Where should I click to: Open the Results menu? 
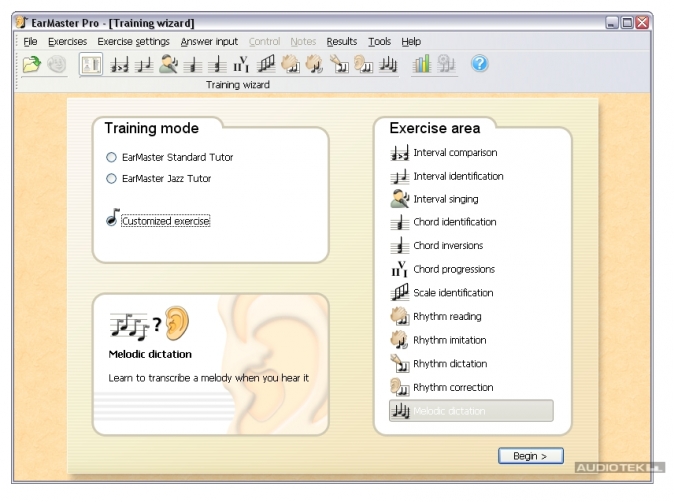[x=342, y=42]
